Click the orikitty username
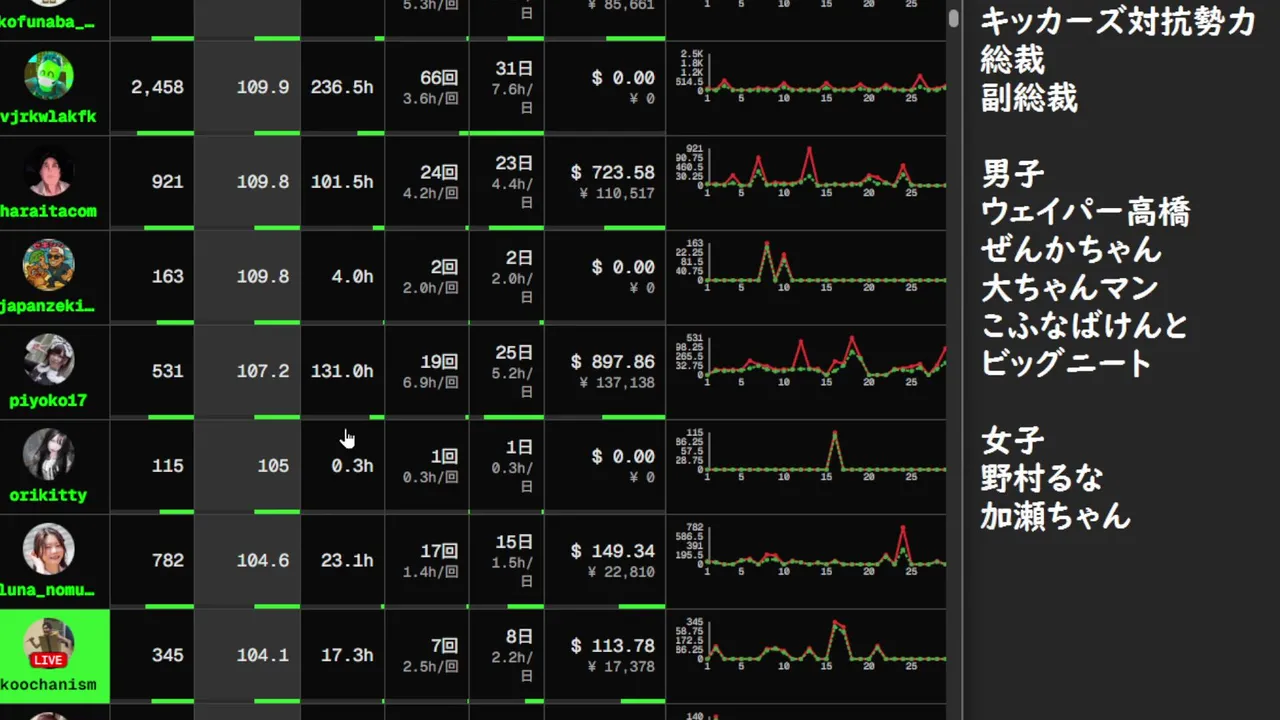This screenshot has height=720, width=1280. tap(48, 495)
